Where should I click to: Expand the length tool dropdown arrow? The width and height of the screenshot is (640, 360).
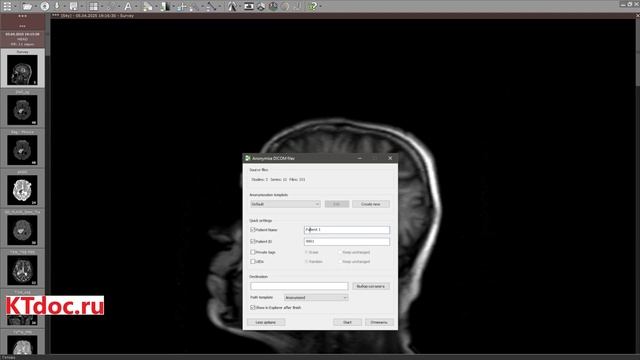(219, 6)
